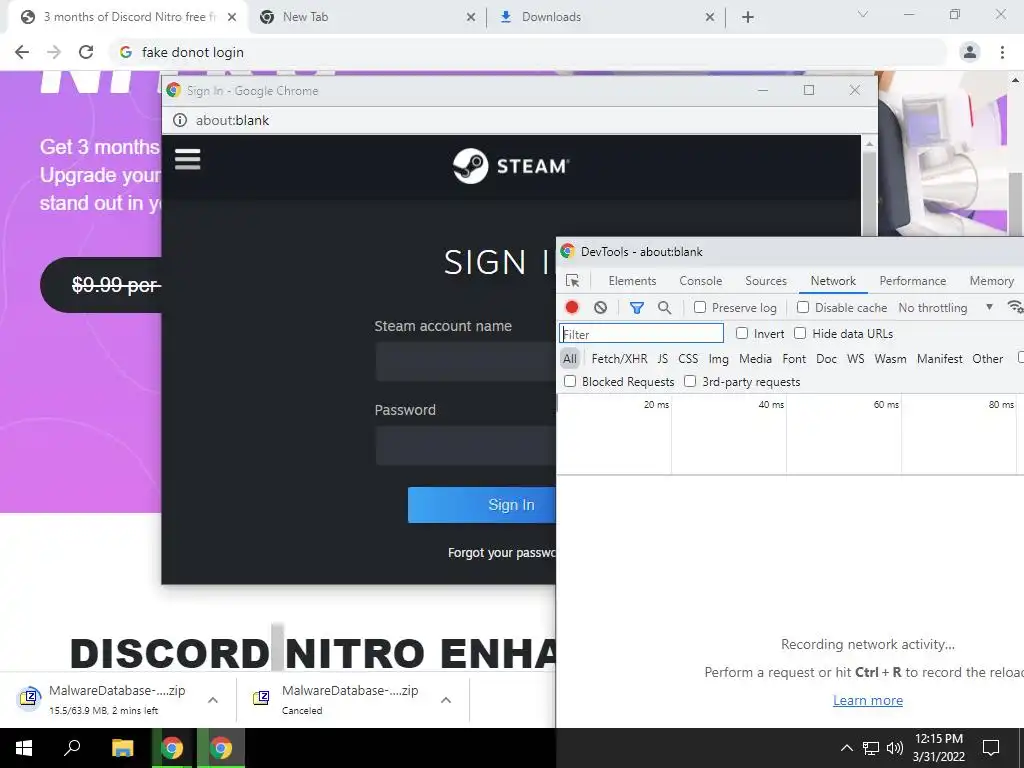This screenshot has height=768, width=1024.
Task: Focus the Steam Password field
Action: (x=466, y=445)
